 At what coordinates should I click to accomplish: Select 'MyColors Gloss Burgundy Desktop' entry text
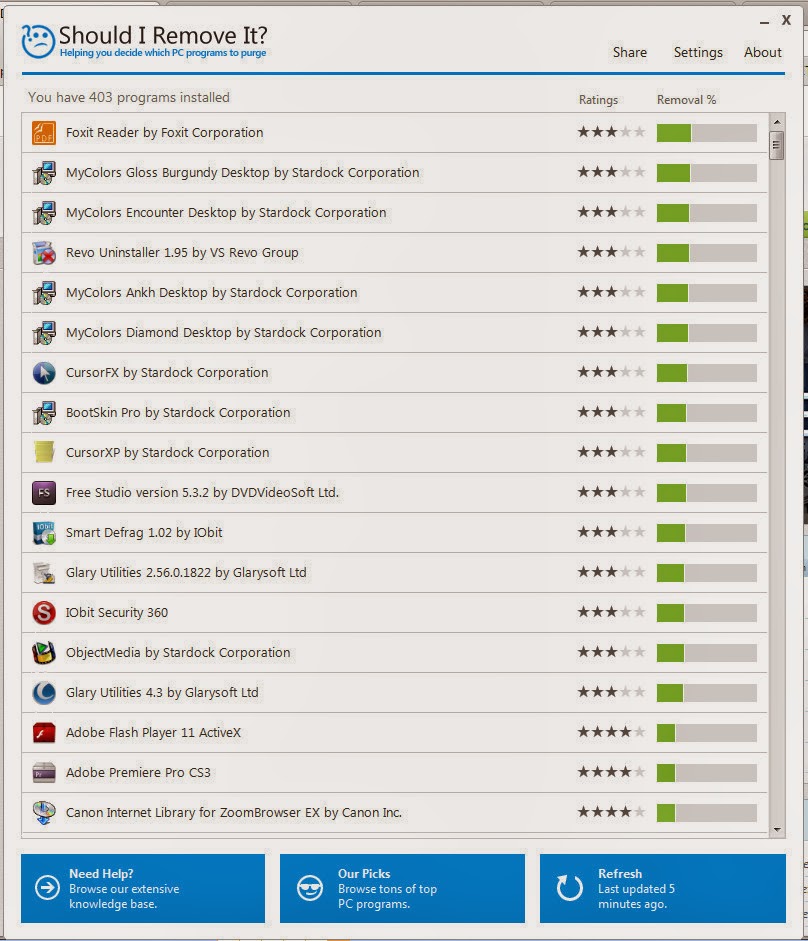(243, 173)
